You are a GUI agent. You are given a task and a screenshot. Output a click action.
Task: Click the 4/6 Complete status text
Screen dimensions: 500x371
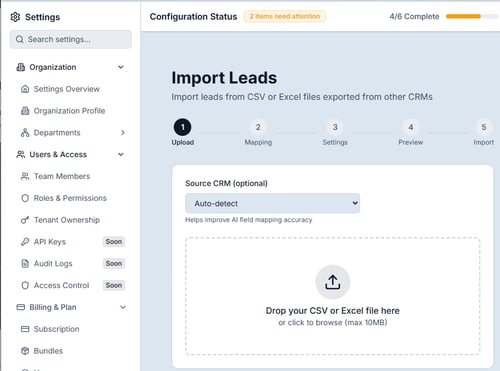point(414,17)
